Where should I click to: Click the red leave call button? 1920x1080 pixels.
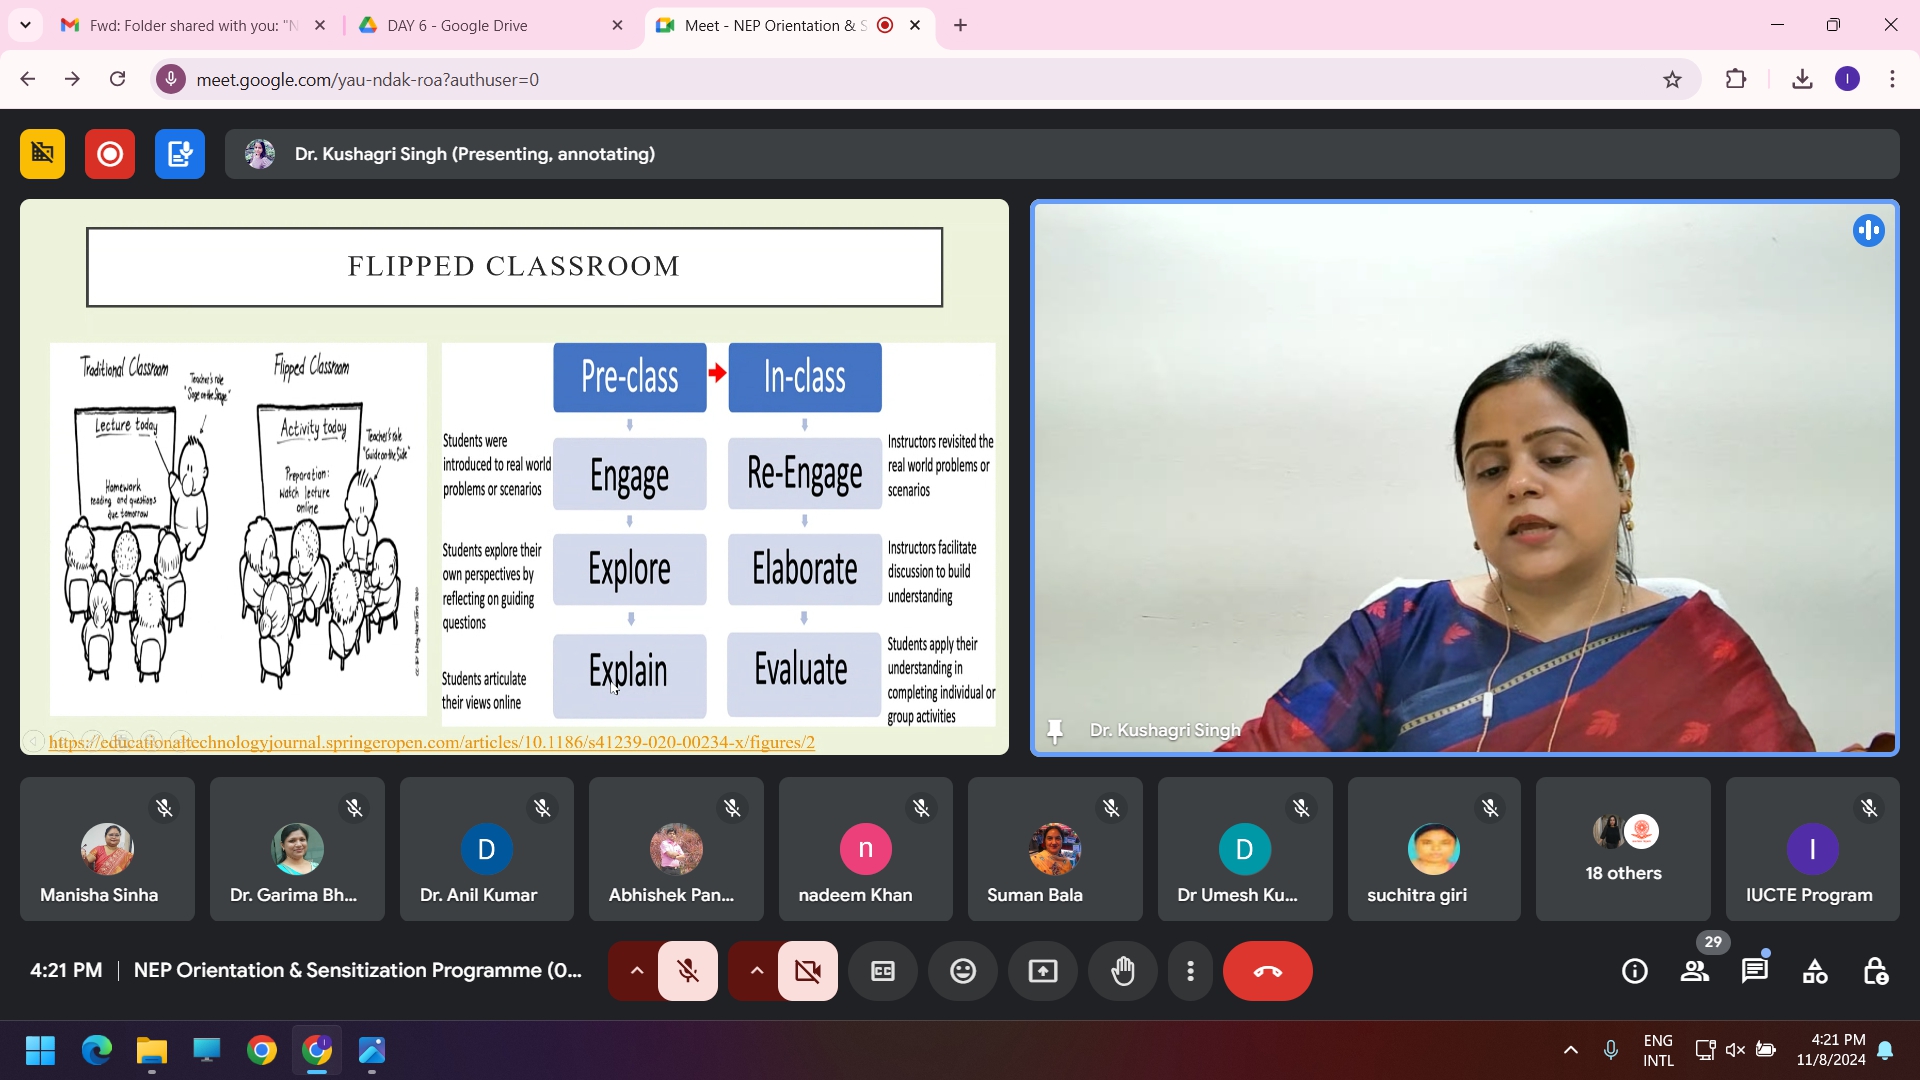(x=1267, y=971)
